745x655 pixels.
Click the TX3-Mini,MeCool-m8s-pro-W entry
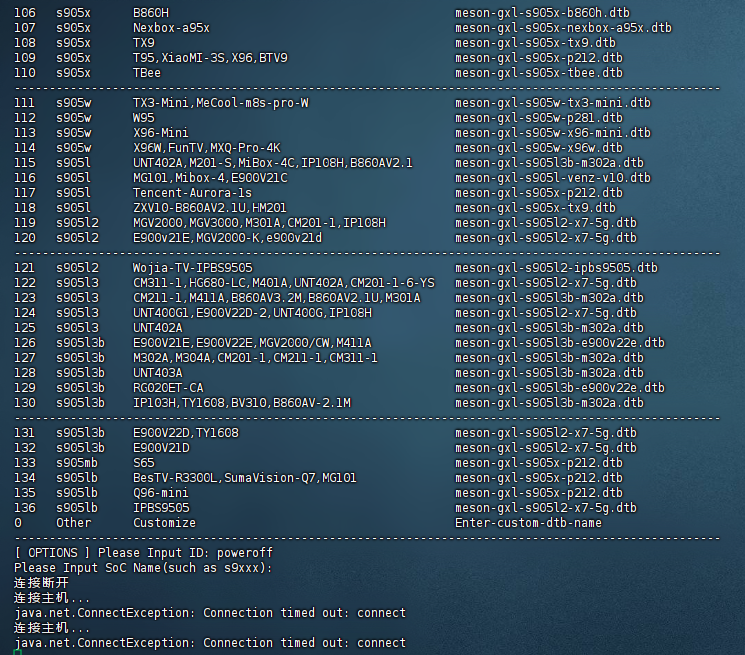pos(221,103)
